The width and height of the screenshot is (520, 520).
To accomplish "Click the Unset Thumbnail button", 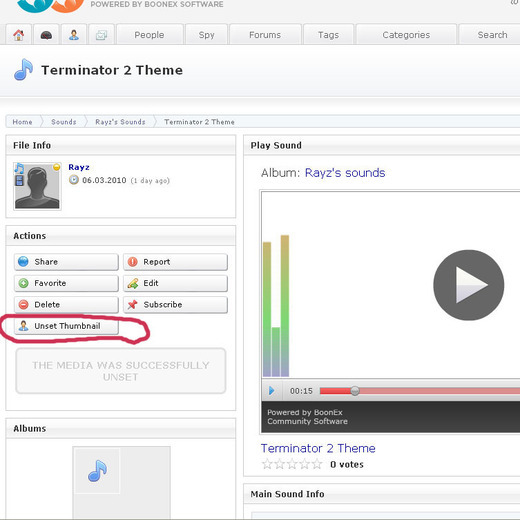I will click(x=66, y=326).
